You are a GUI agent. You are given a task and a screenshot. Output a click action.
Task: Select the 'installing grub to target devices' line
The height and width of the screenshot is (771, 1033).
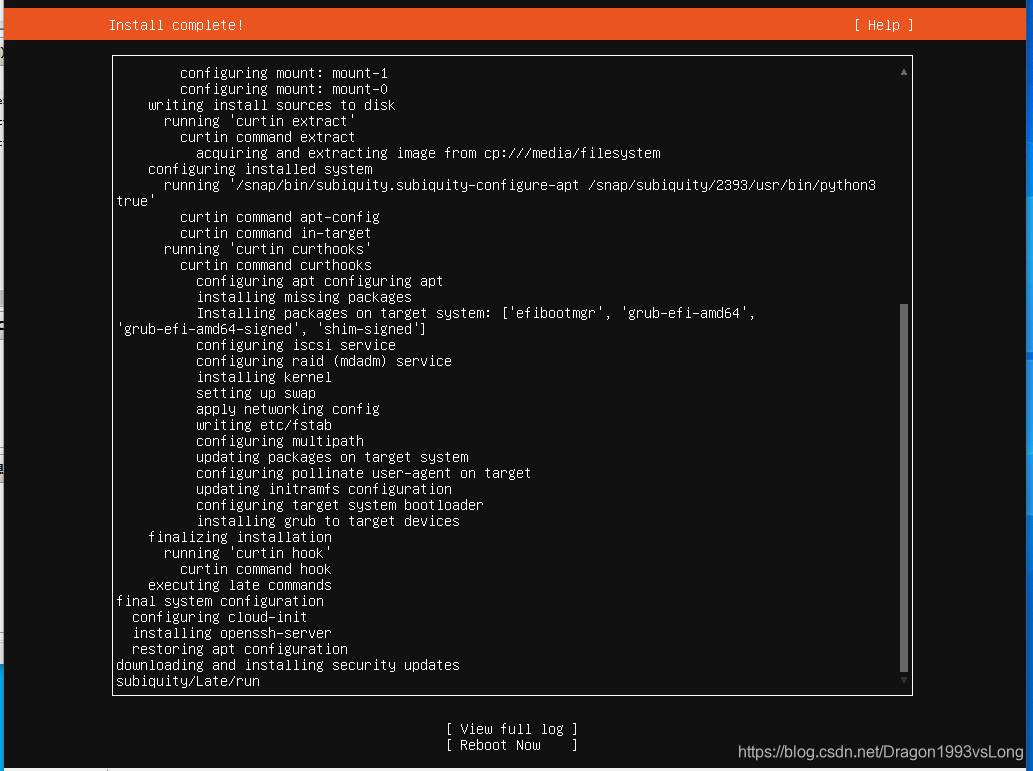pyautogui.click(x=327, y=520)
